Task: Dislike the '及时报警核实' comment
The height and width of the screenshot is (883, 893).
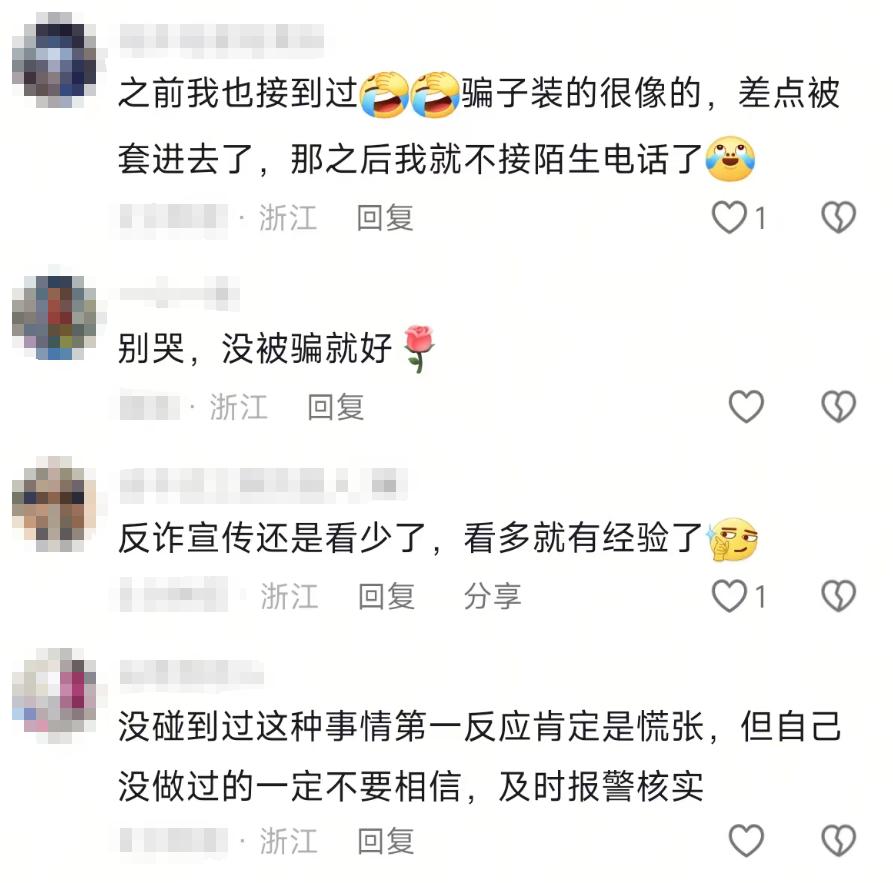Action: point(838,841)
